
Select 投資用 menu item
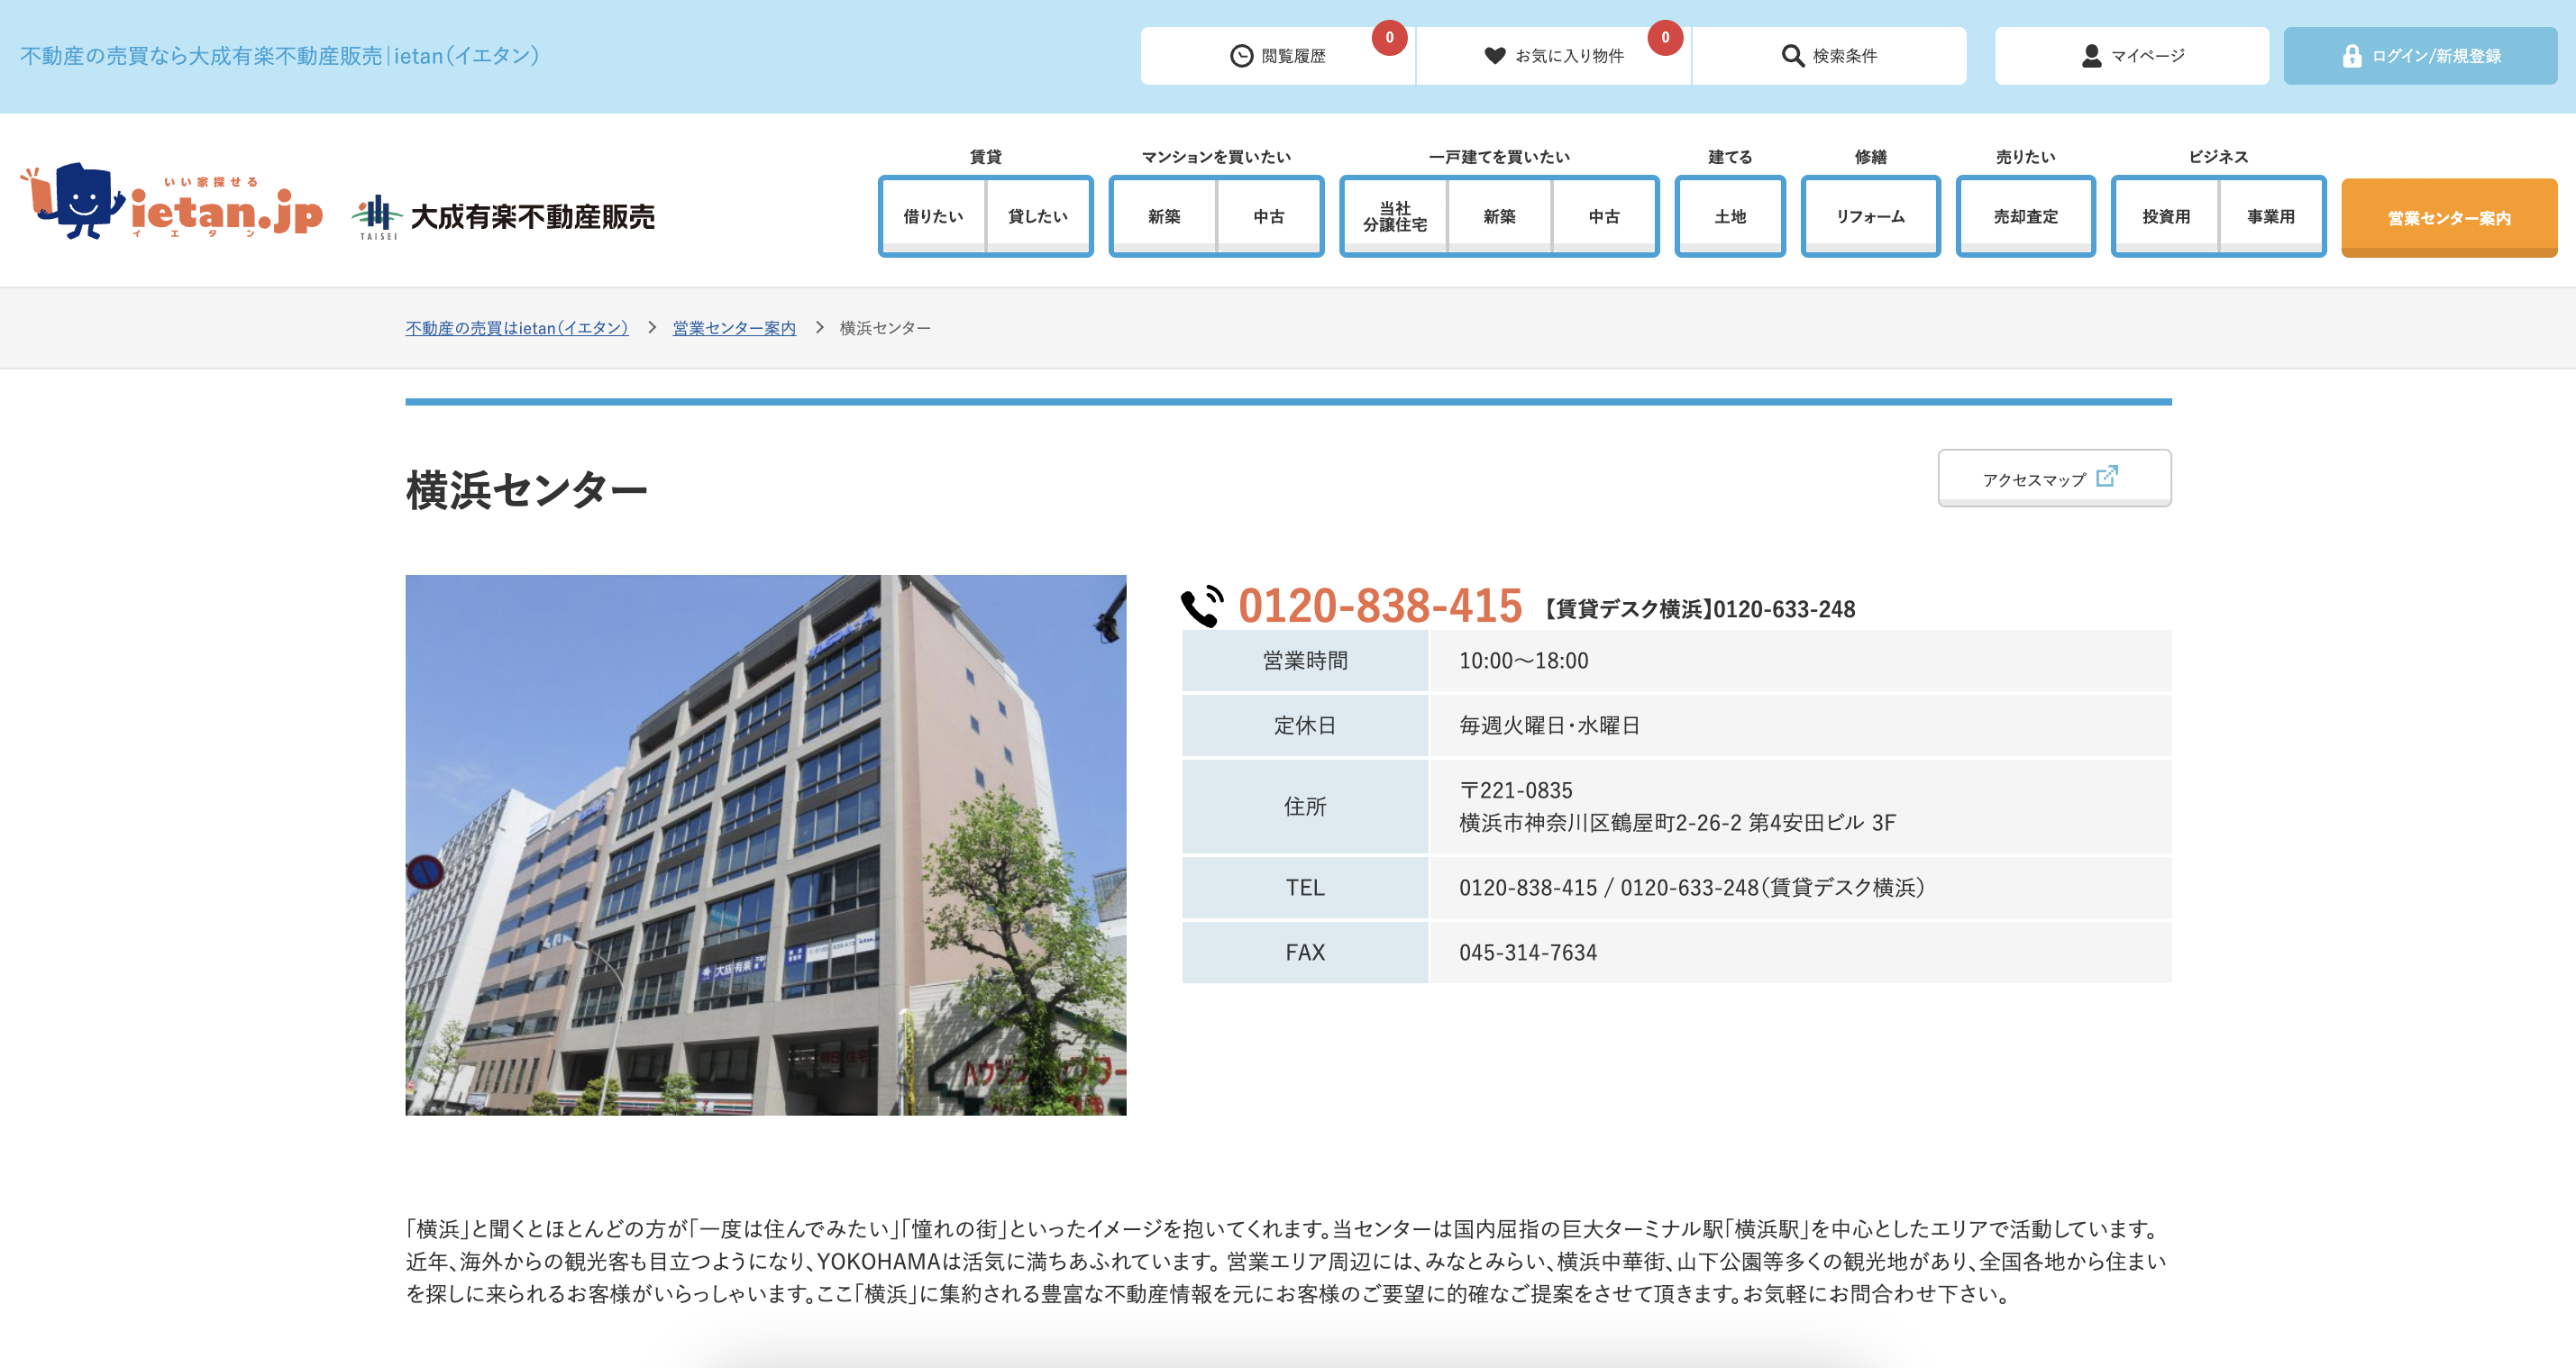(2166, 216)
